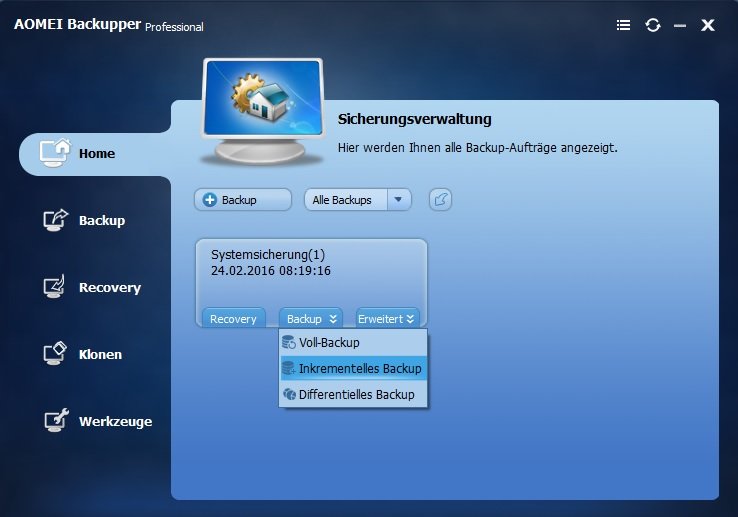Open the Backup section in sidebar
This screenshot has height=517, width=738.
[85, 220]
